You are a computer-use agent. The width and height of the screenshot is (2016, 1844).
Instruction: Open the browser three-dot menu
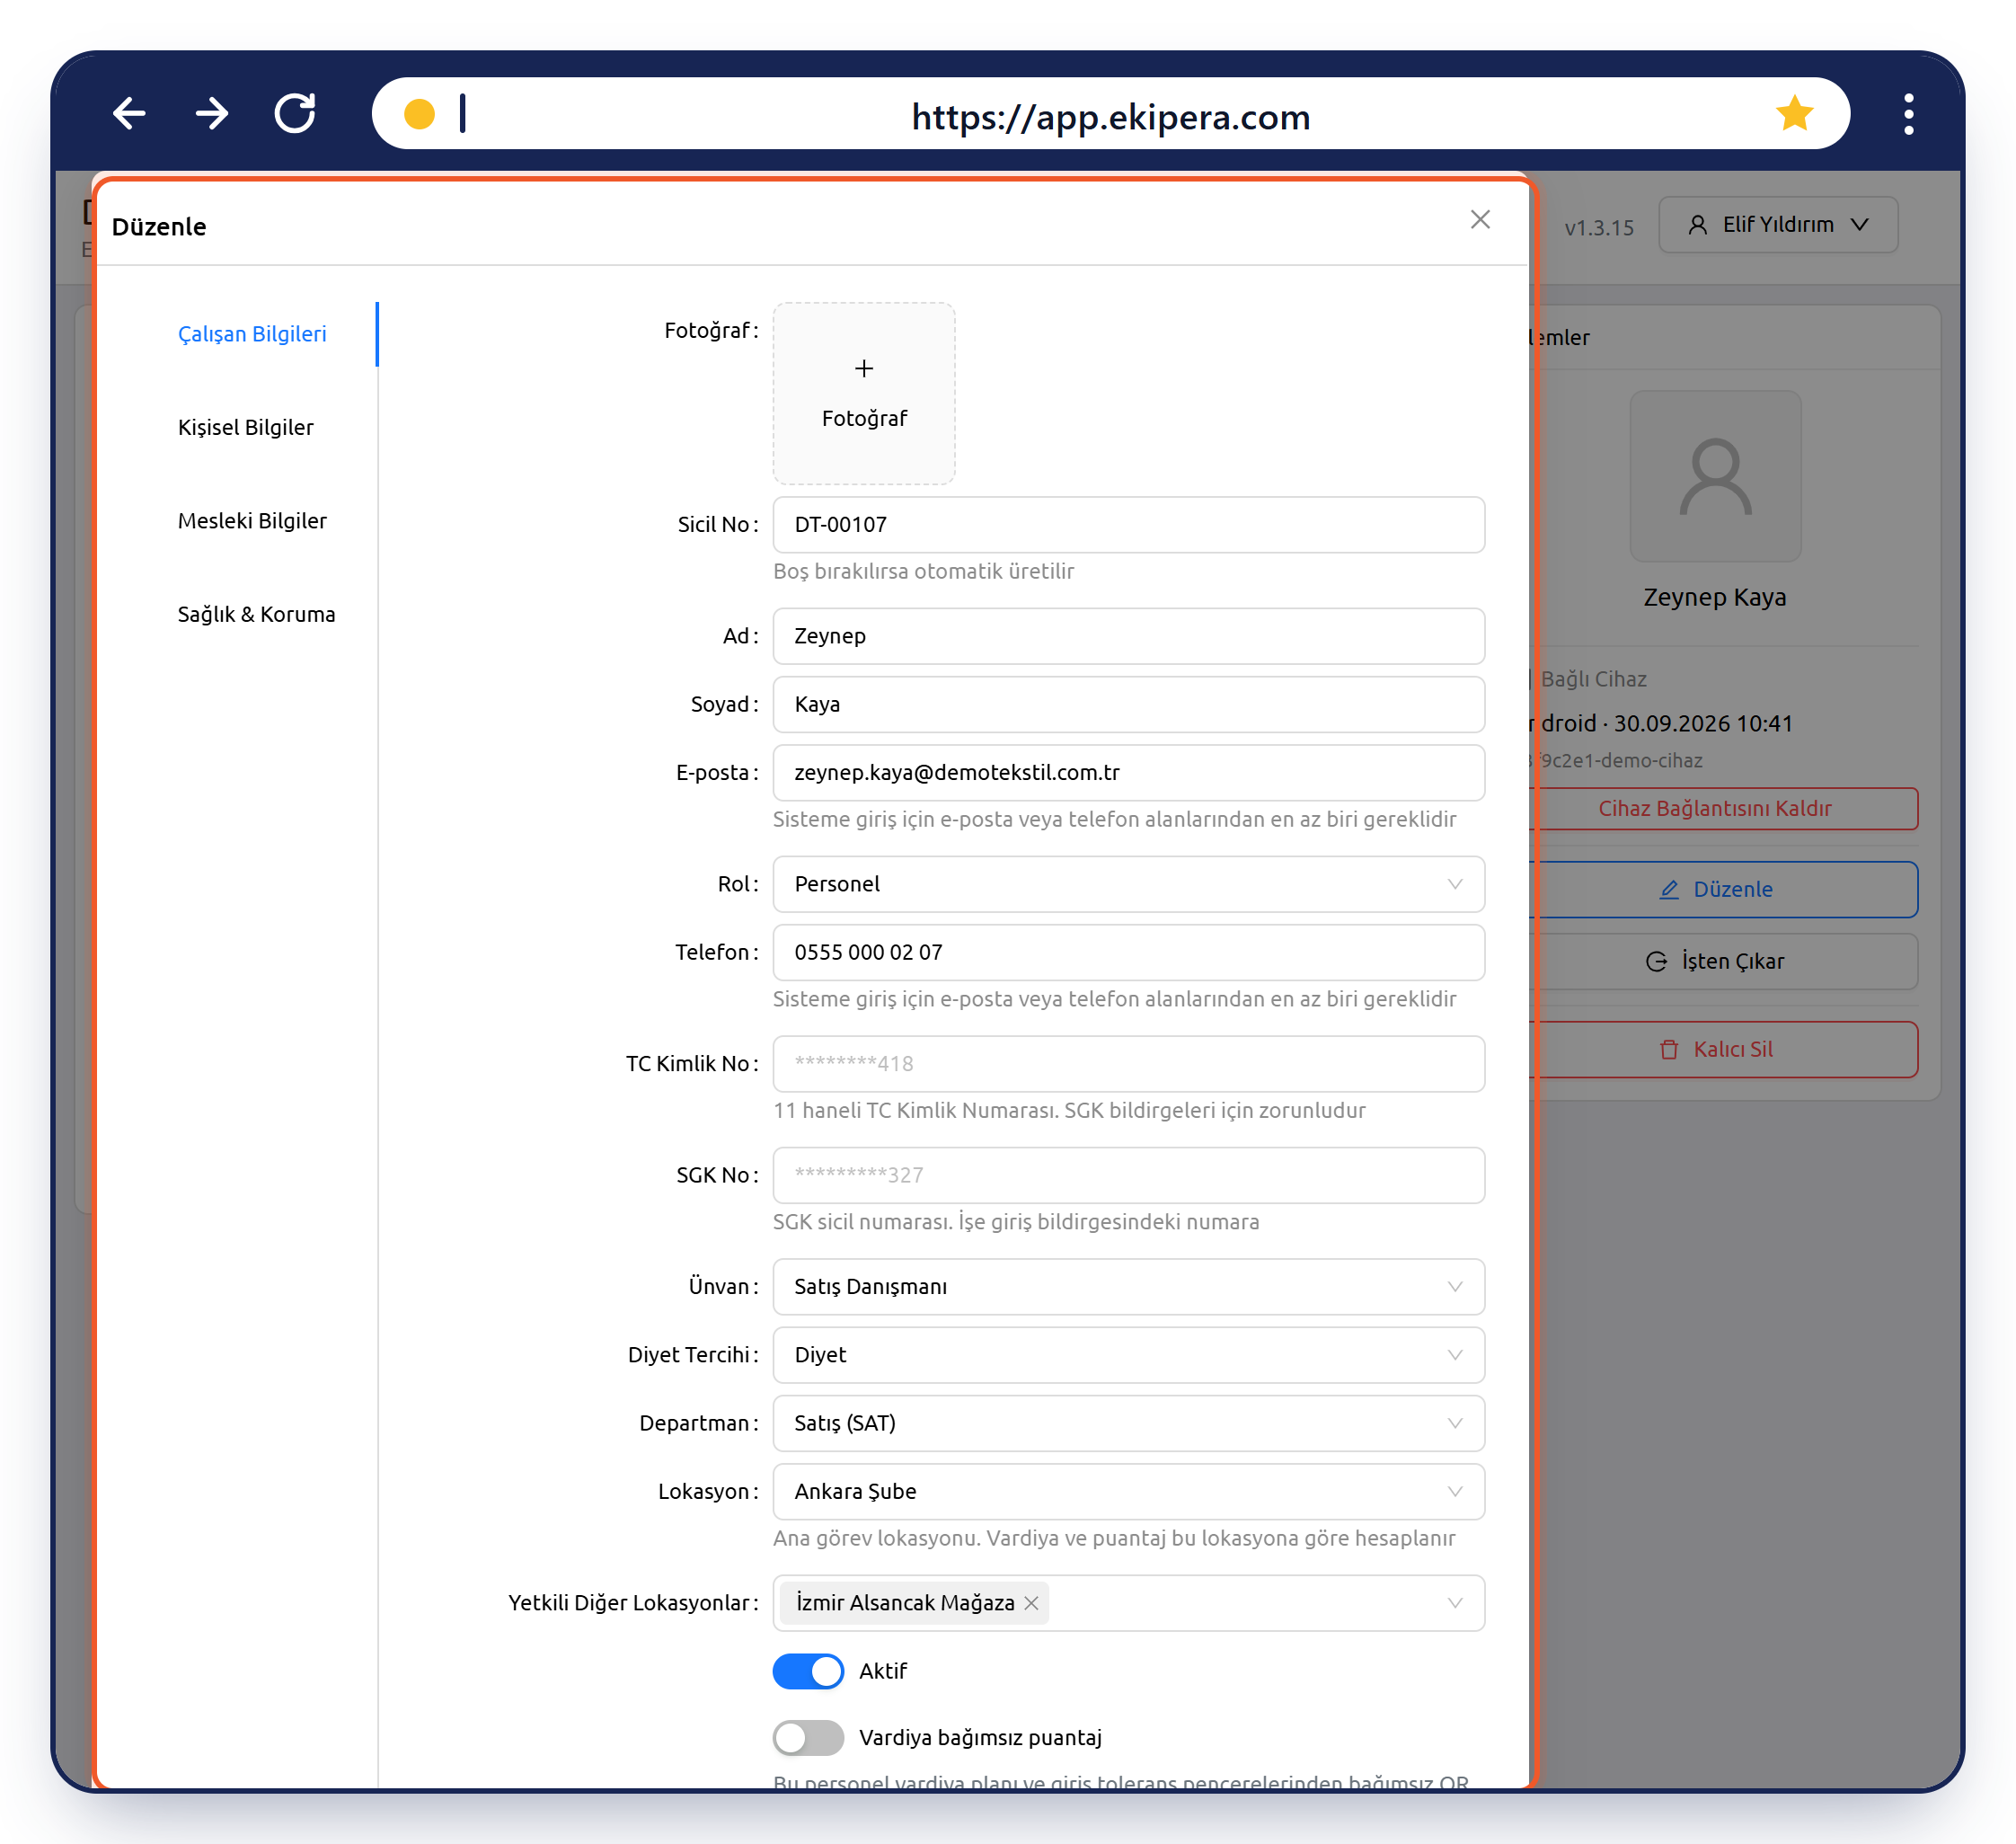(x=1909, y=114)
